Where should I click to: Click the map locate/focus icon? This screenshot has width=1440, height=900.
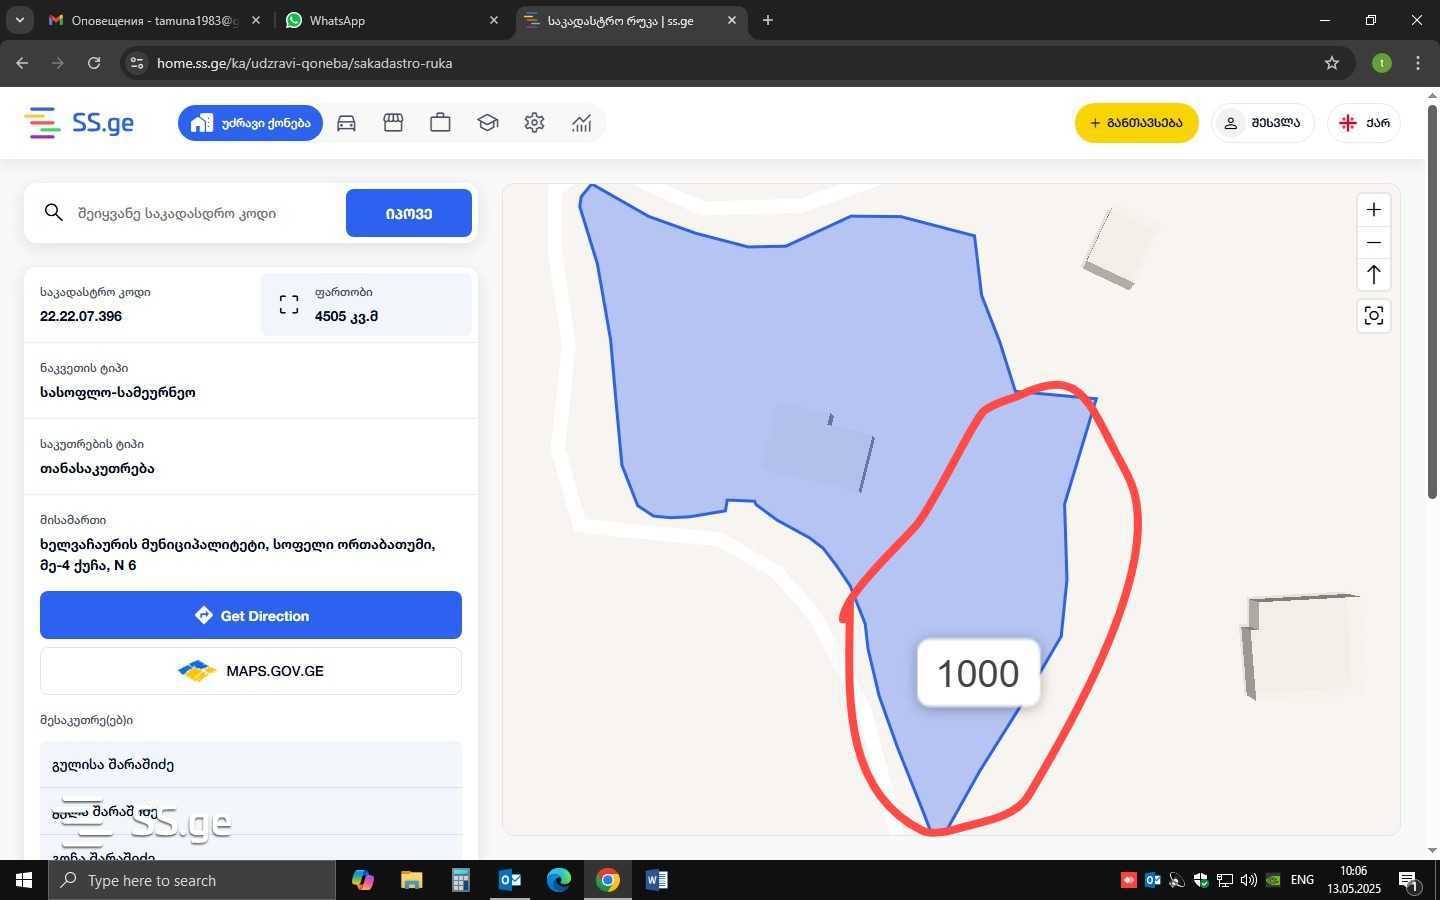click(x=1373, y=316)
